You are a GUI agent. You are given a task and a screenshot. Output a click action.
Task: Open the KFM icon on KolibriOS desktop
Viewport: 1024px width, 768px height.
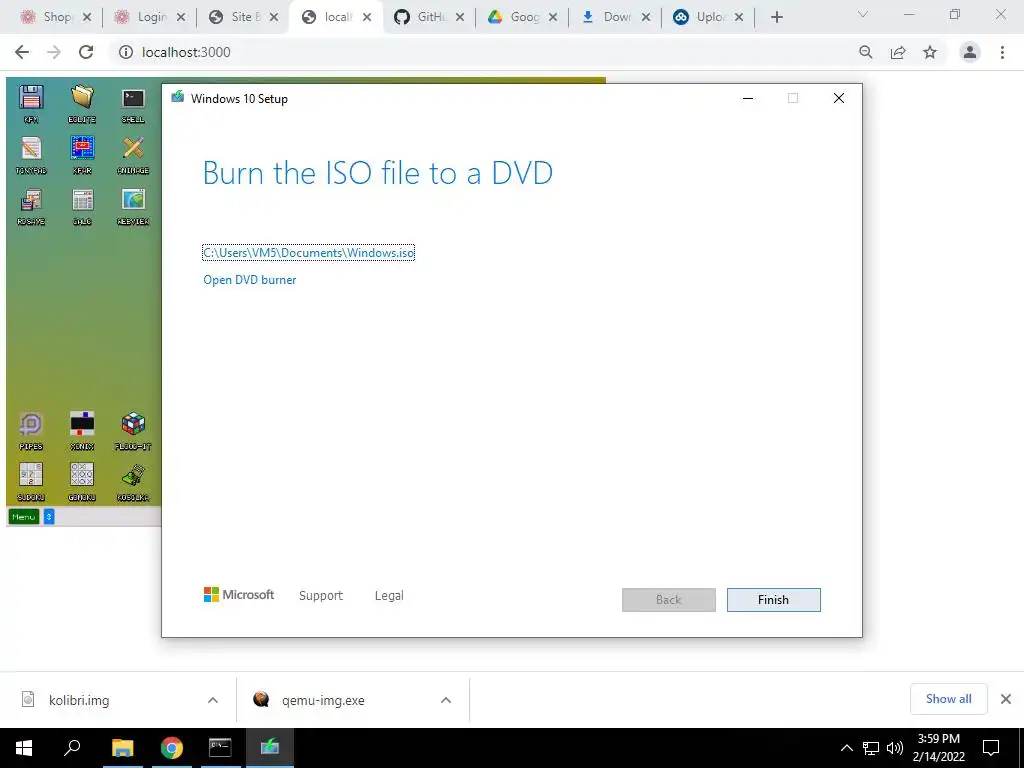click(31, 104)
